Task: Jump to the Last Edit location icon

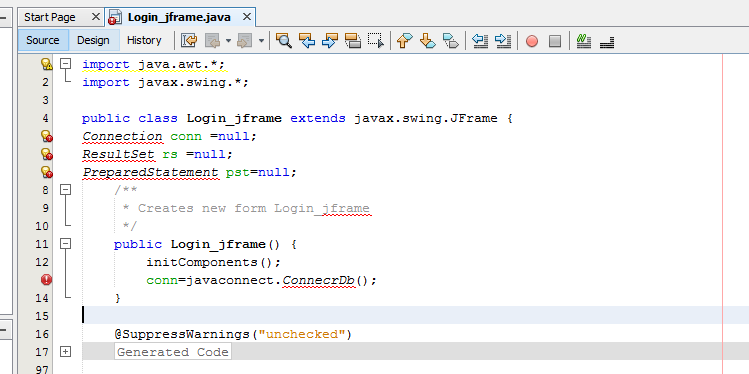Action: (189, 41)
